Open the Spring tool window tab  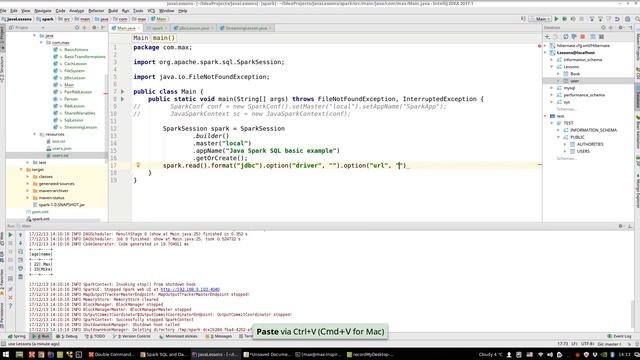(17, 336)
